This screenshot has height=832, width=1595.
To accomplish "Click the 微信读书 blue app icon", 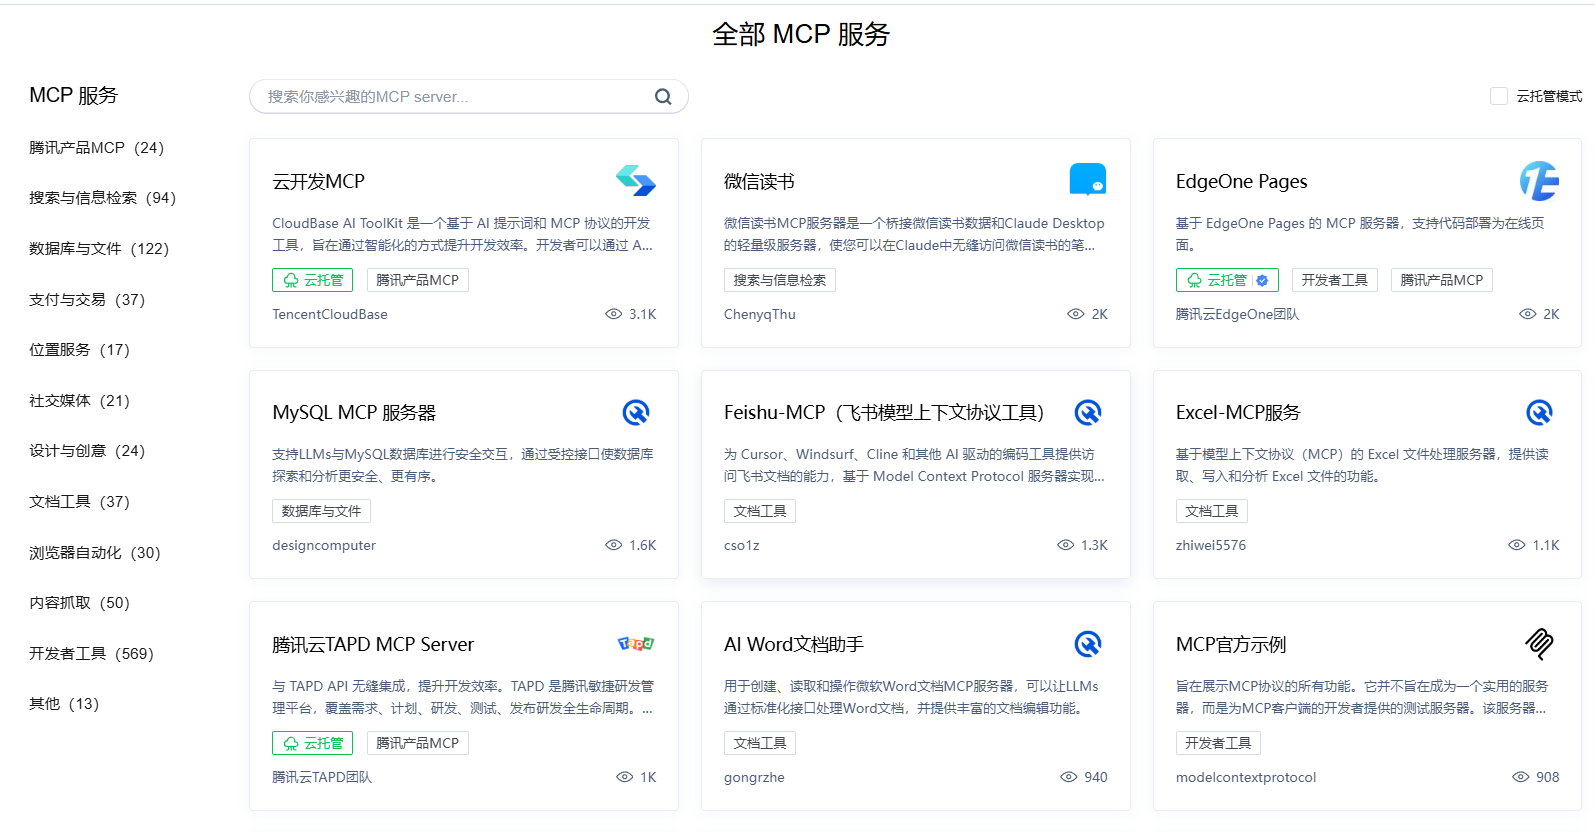I will pos(1087,180).
